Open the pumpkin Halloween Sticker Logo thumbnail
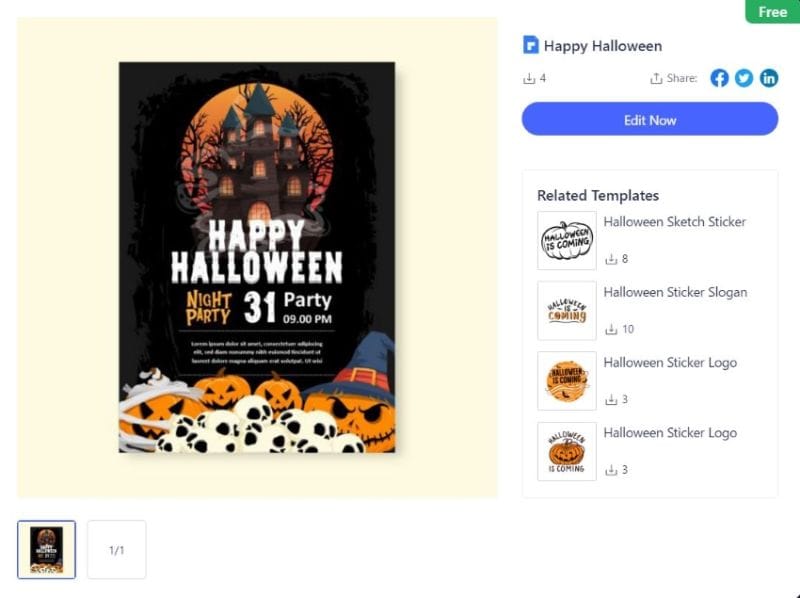 [x=567, y=451]
